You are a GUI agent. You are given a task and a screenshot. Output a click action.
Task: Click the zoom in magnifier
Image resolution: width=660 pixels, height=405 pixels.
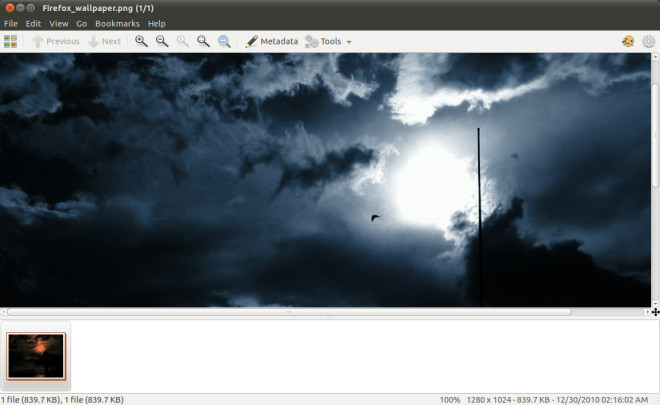[x=141, y=41]
